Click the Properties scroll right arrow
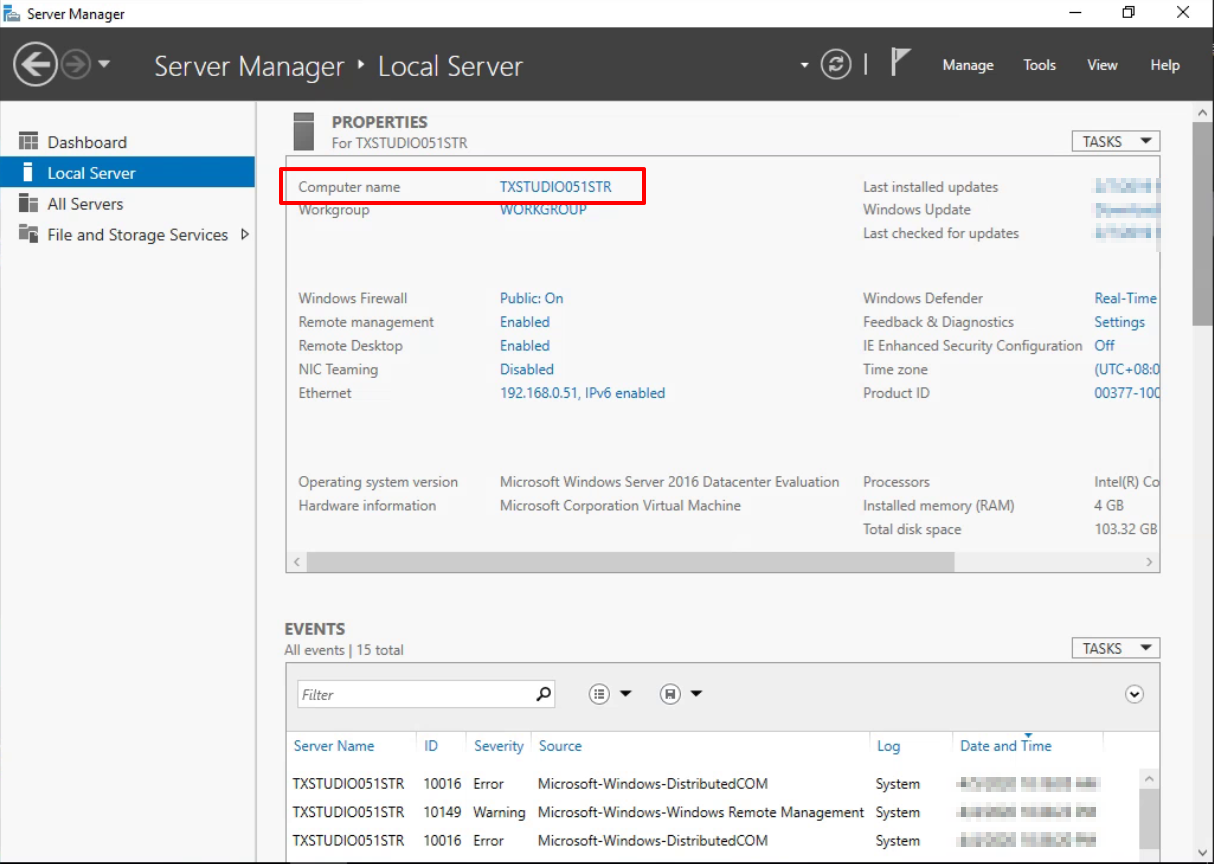Image resolution: width=1214 pixels, height=864 pixels. click(x=1149, y=562)
